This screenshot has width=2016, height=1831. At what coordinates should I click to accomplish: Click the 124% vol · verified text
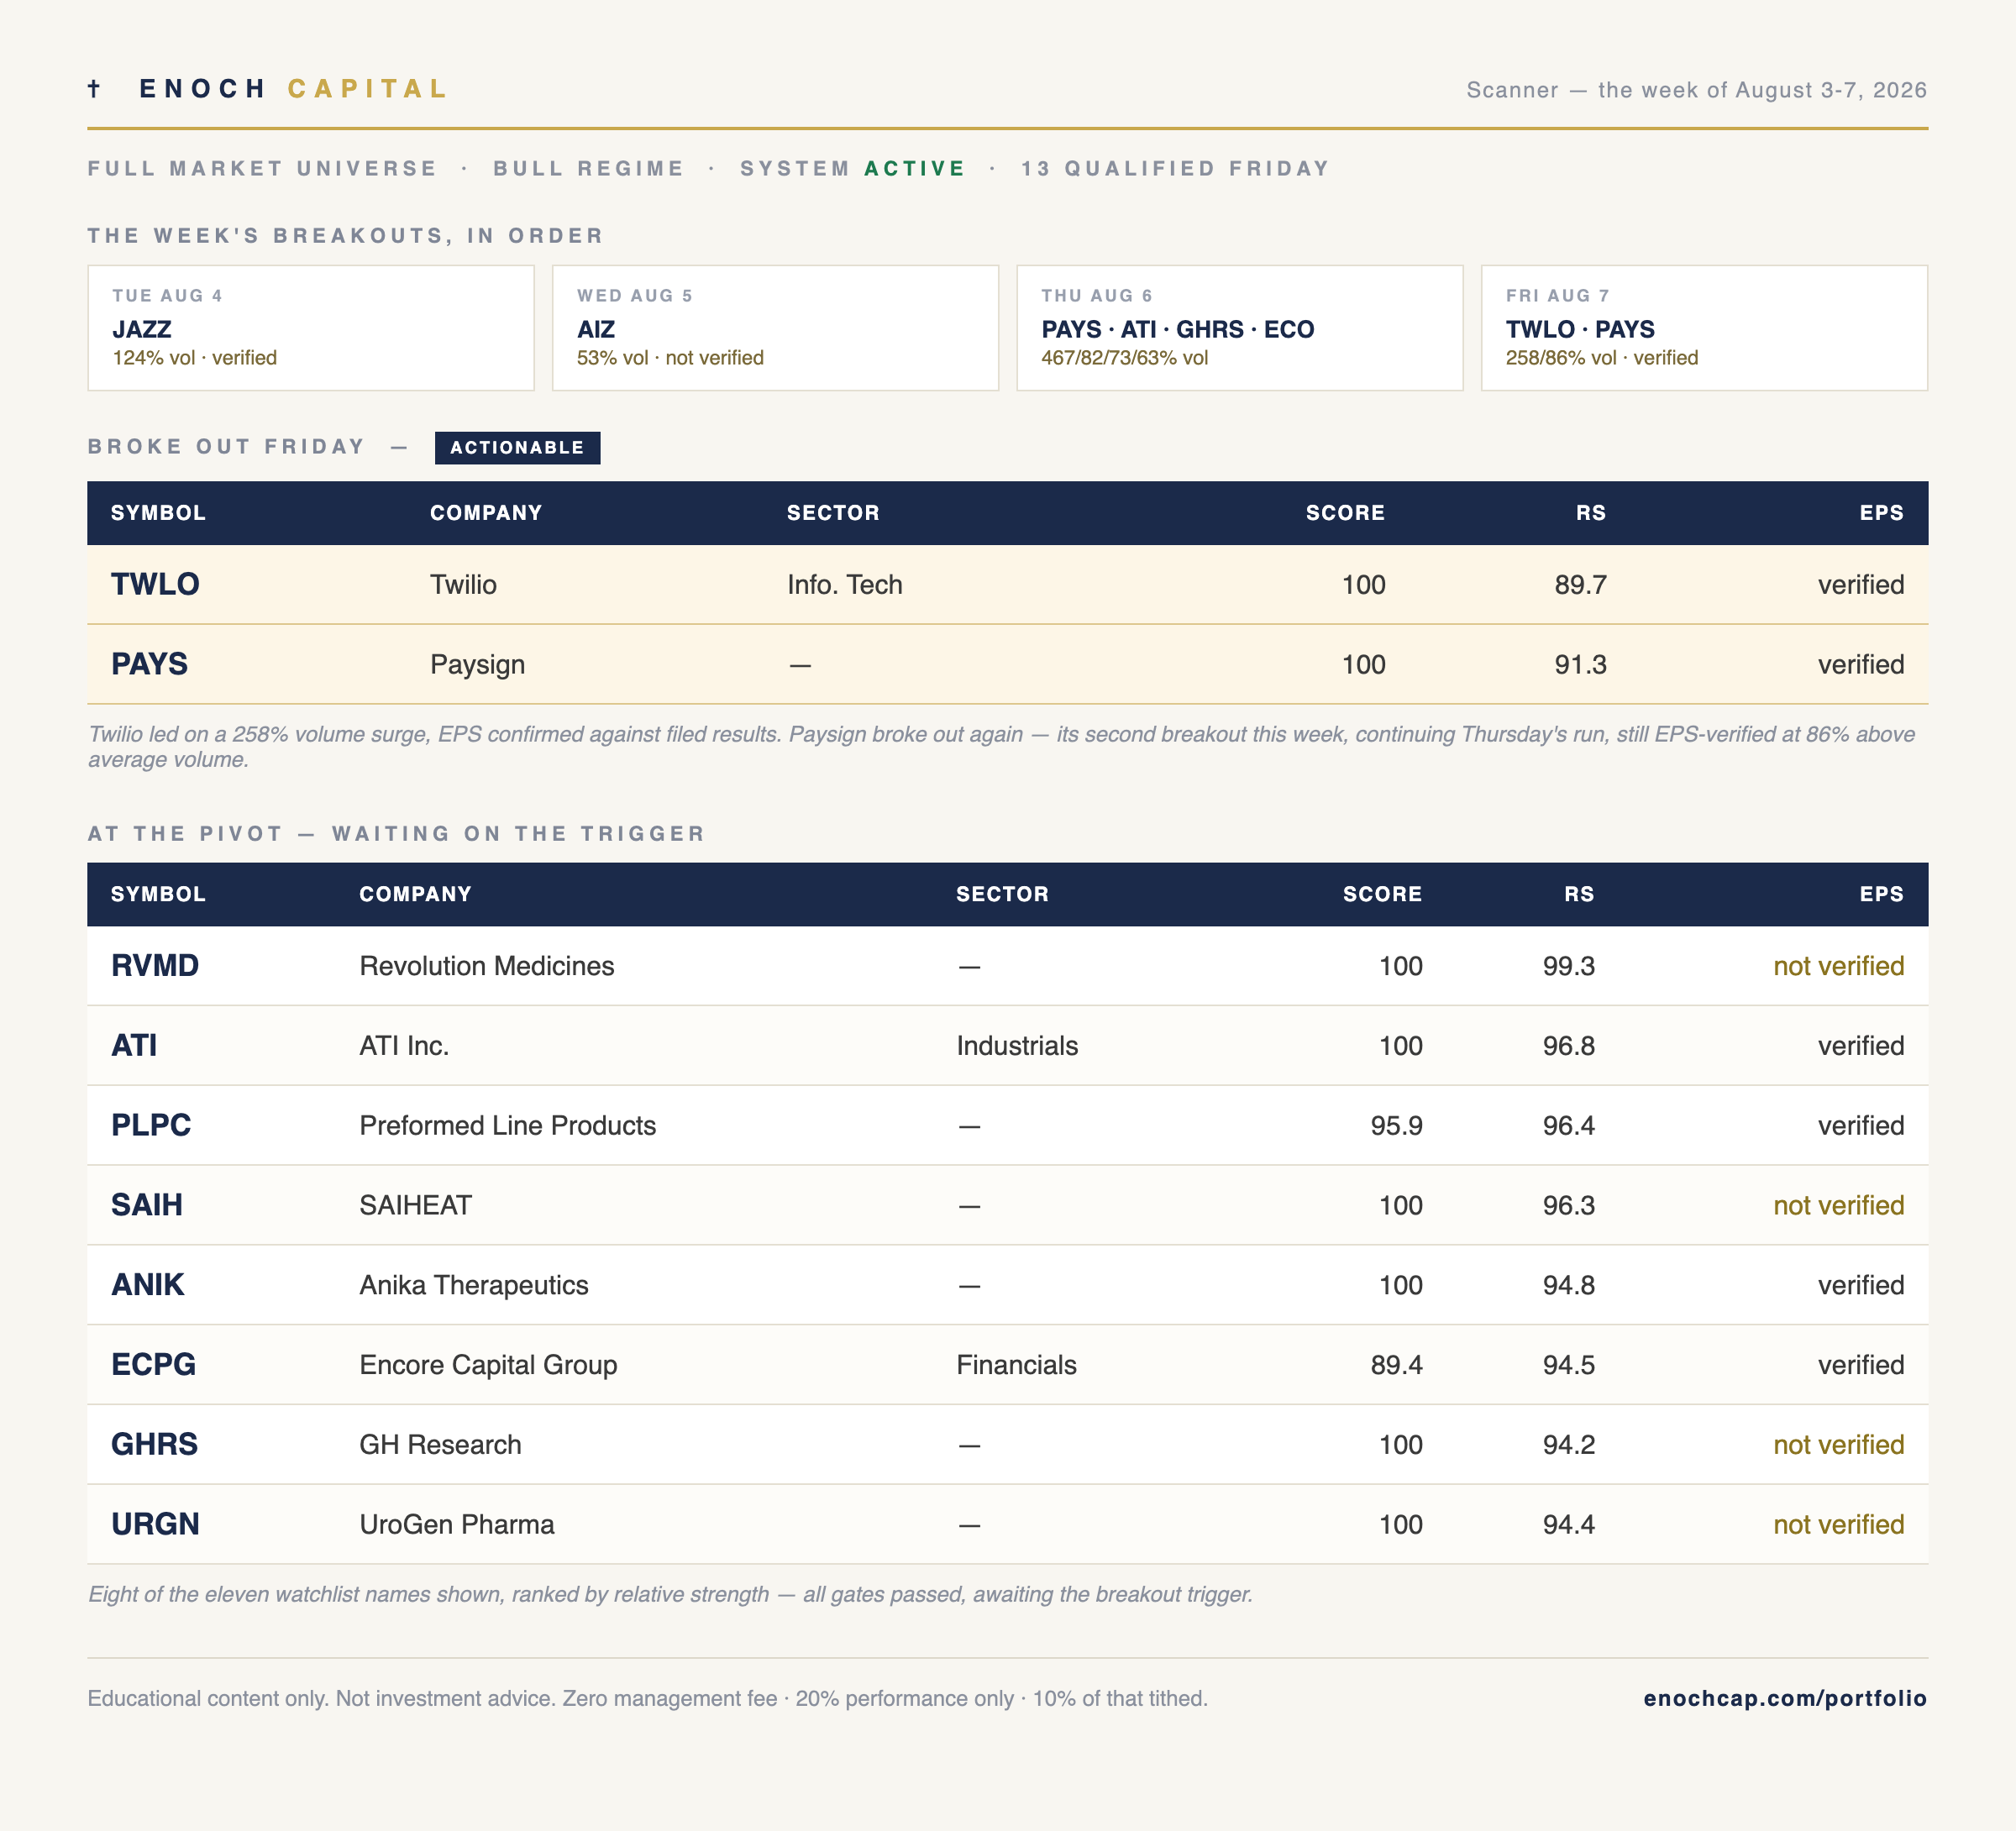pyautogui.click(x=194, y=358)
